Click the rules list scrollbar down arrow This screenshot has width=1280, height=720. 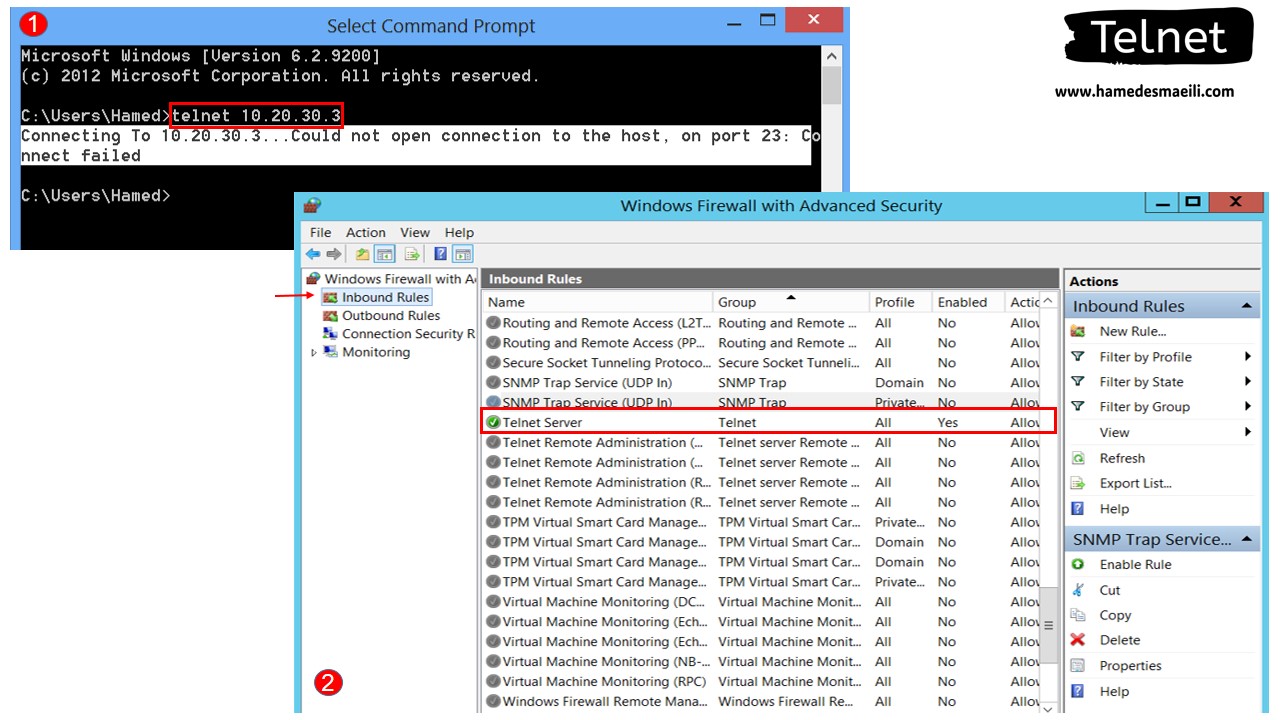tap(1048, 708)
